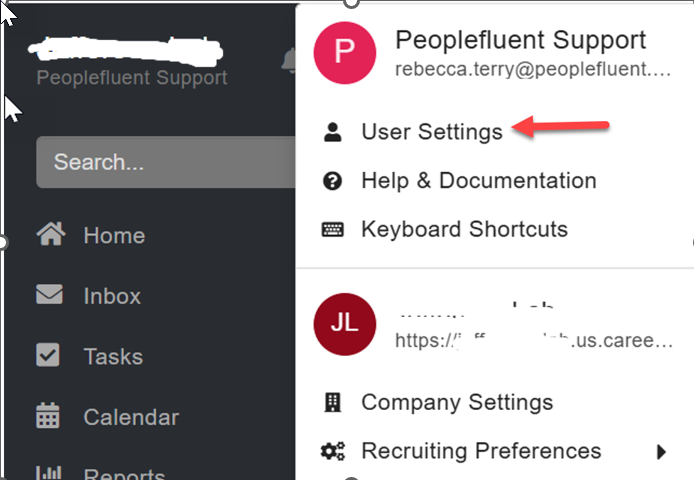Click the notification bell icon

289,60
